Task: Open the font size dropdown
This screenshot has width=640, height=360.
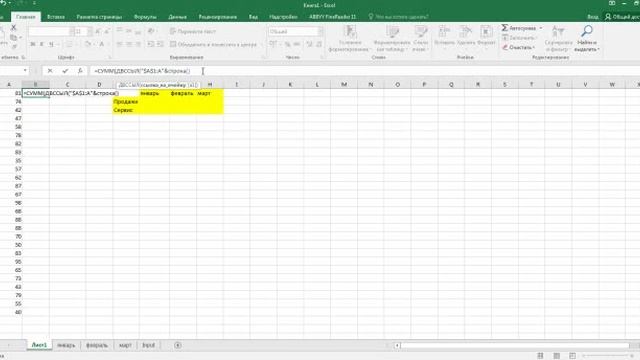Action: (90, 31)
